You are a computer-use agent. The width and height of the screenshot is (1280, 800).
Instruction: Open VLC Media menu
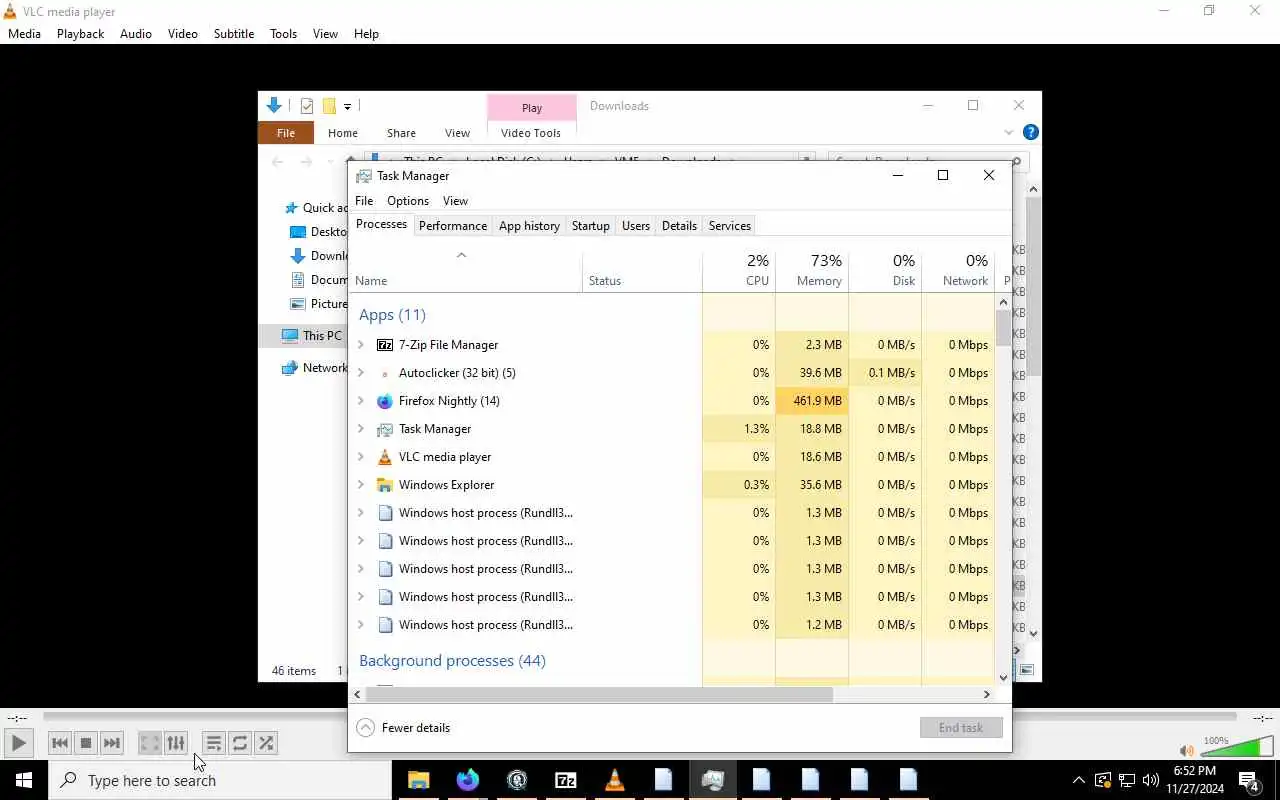click(x=24, y=33)
